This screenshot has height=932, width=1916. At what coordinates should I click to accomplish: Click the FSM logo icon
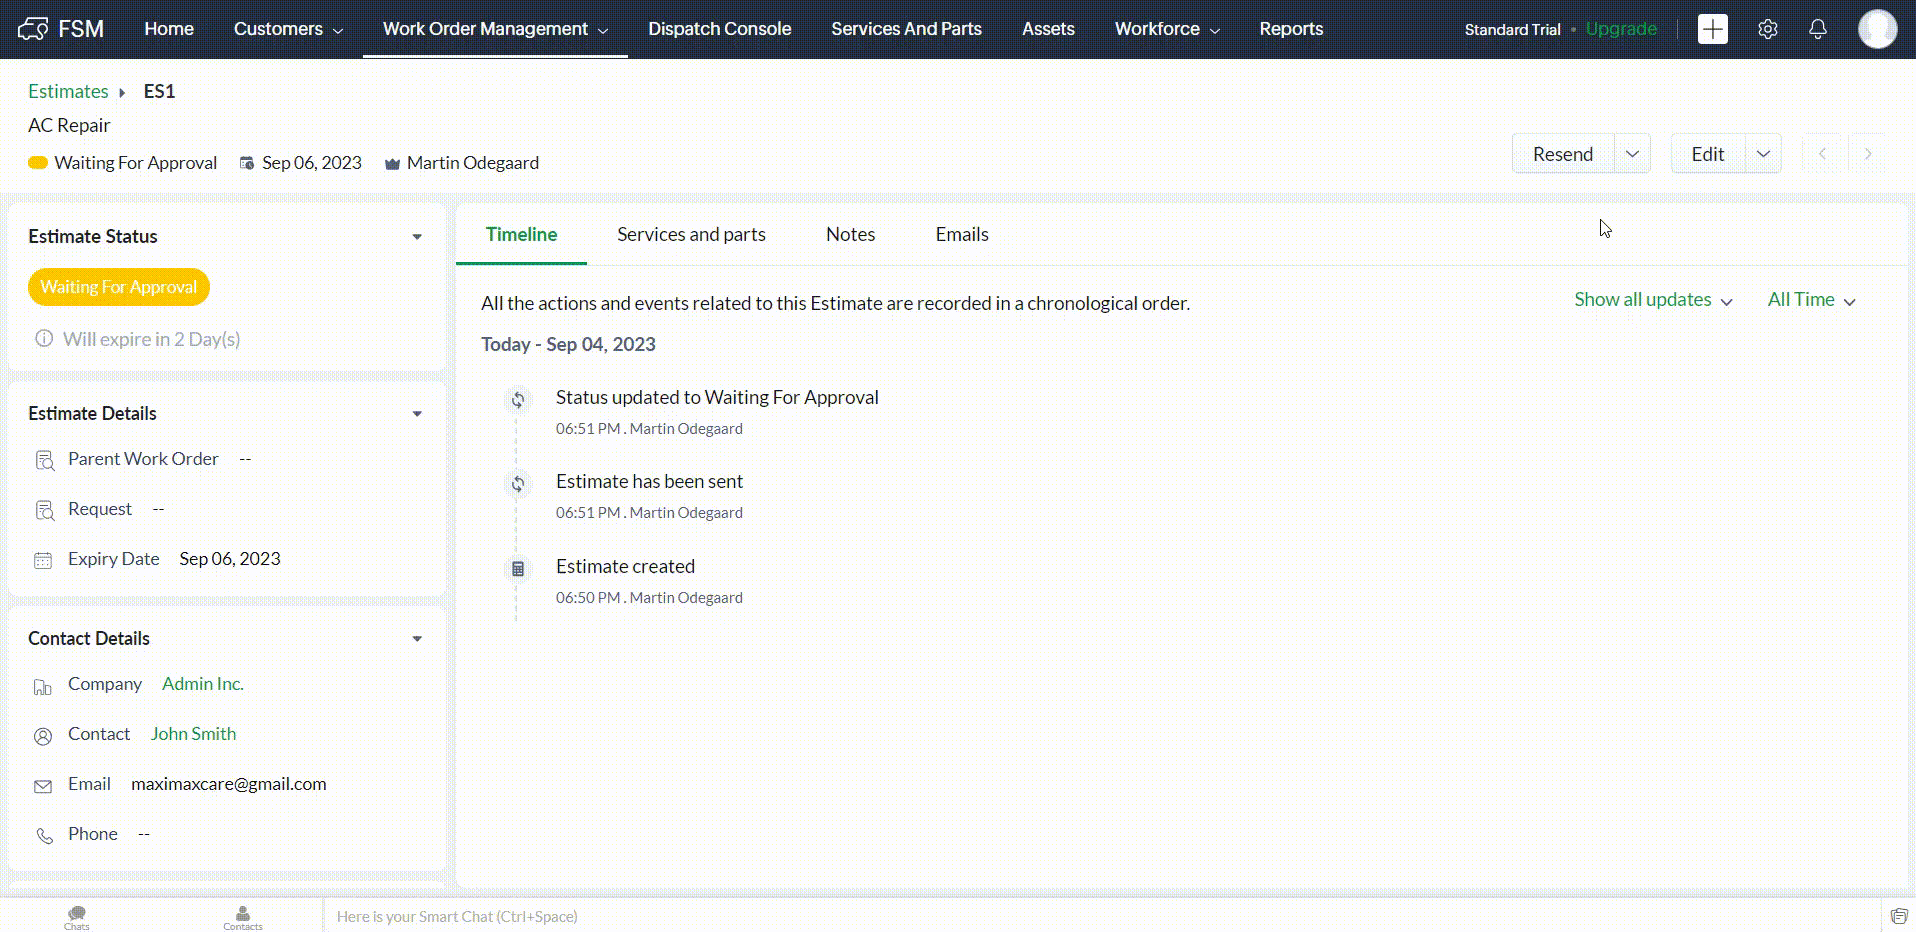tap(33, 29)
